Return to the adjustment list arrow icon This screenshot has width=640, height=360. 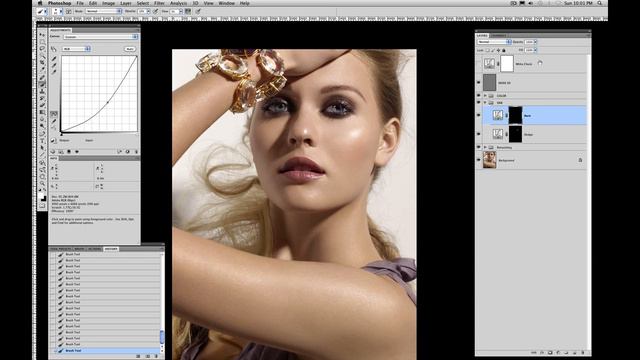coord(53,151)
